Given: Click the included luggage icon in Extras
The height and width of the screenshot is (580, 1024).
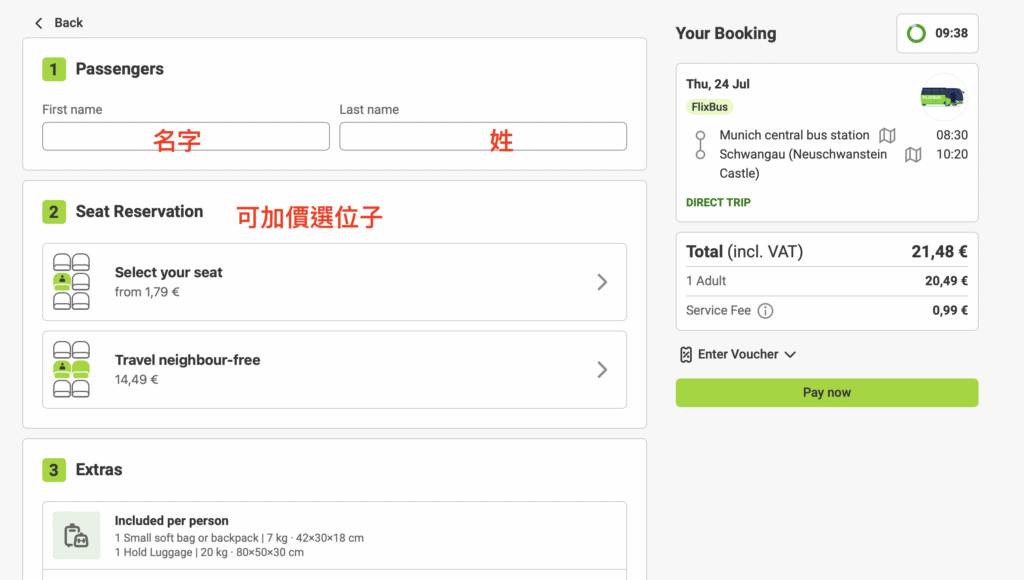Looking at the screenshot, I should coord(77,536).
